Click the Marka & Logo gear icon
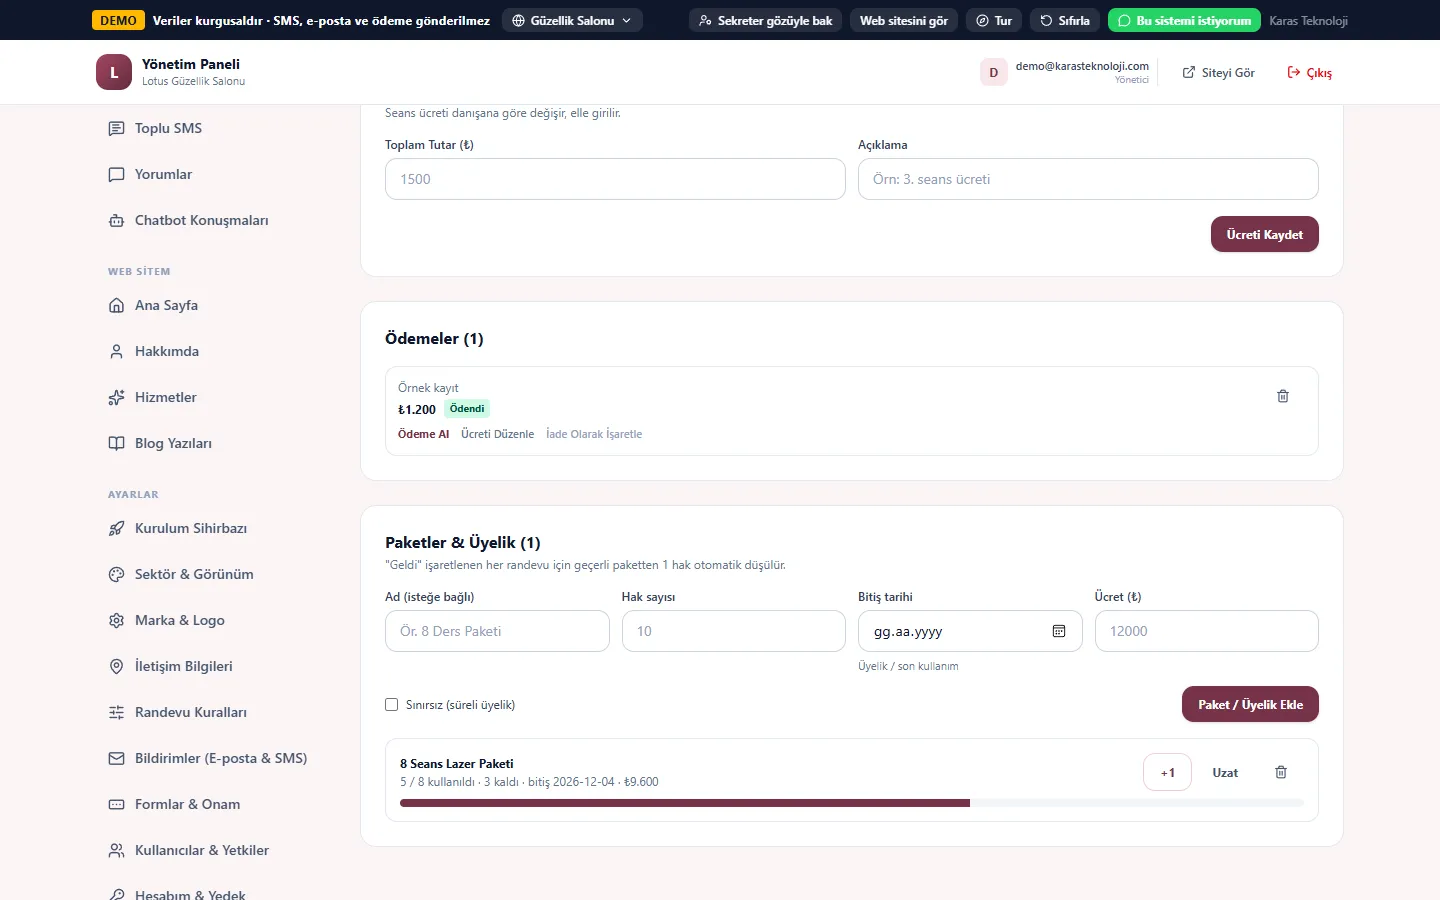1440x900 pixels. tap(116, 620)
